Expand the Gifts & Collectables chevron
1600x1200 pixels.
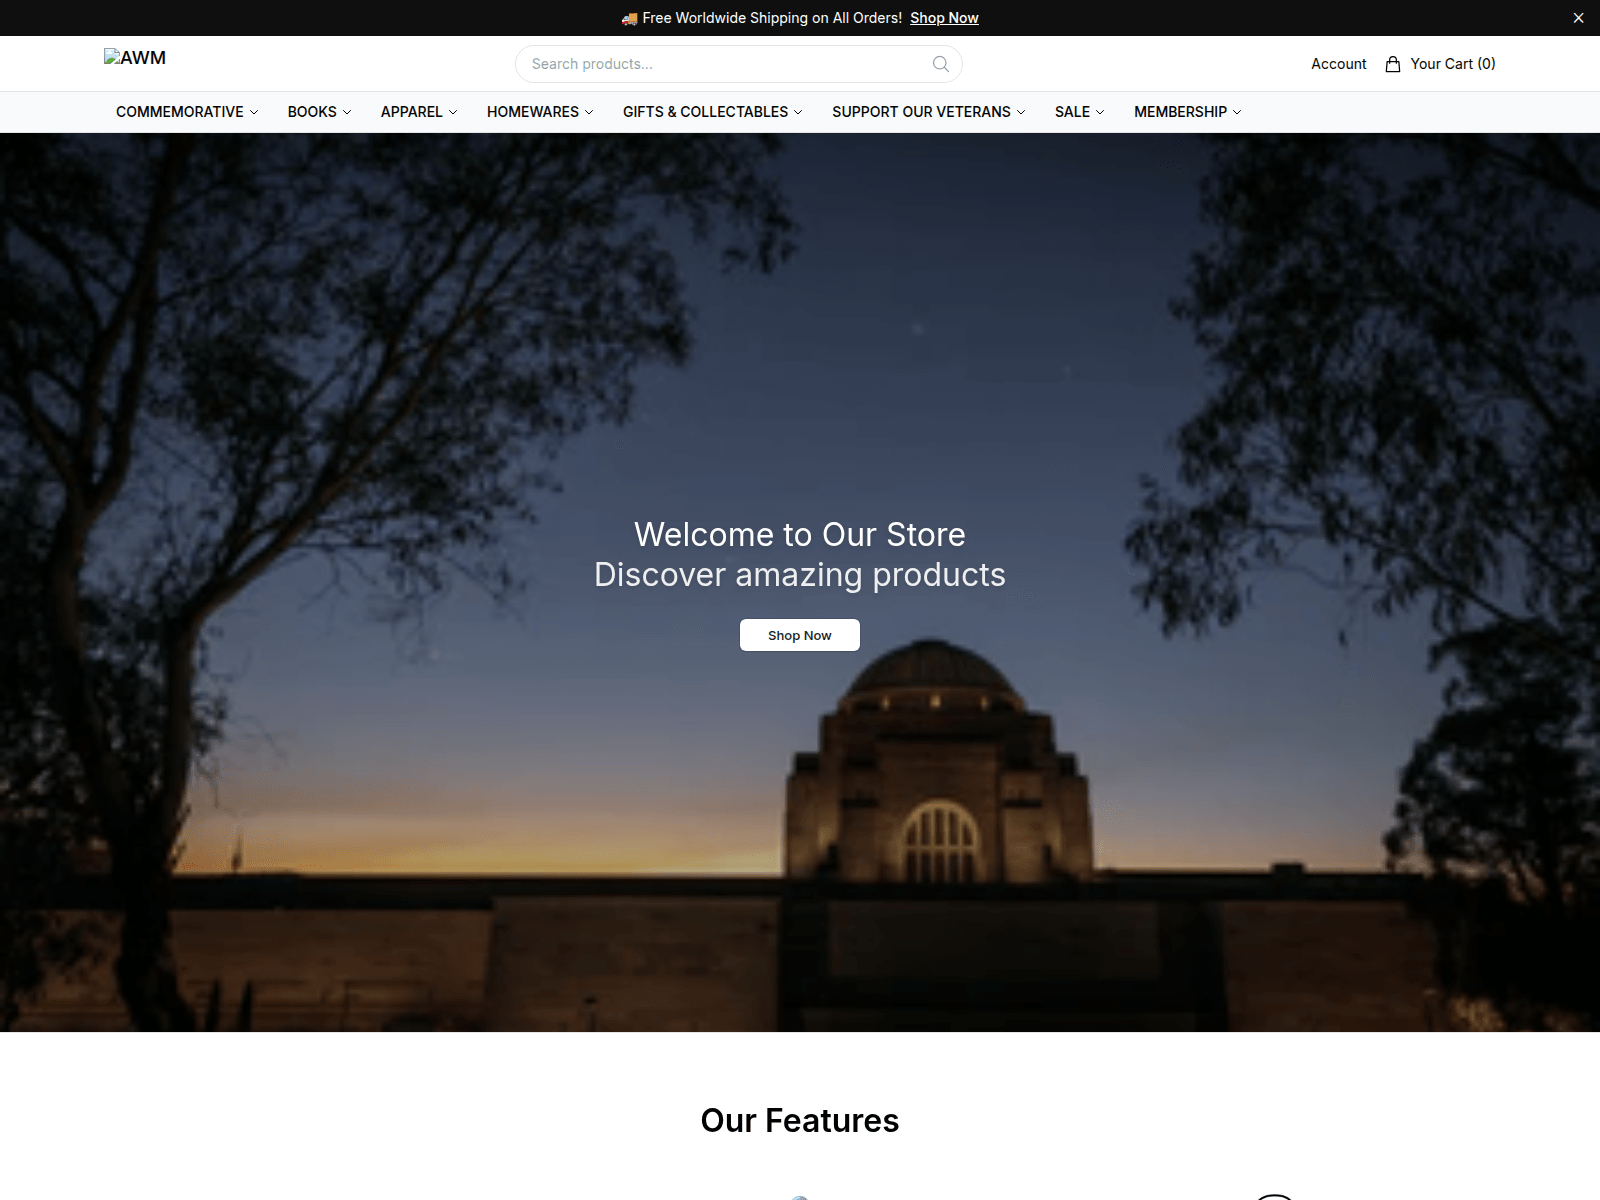pyautogui.click(x=798, y=112)
